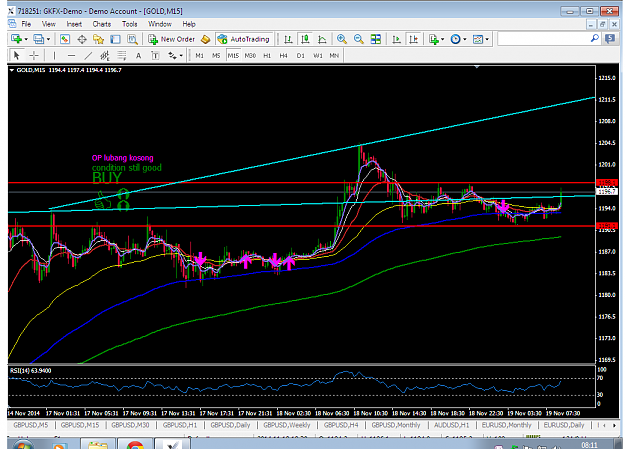Open the MetaEditor book icon

pos(205,39)
